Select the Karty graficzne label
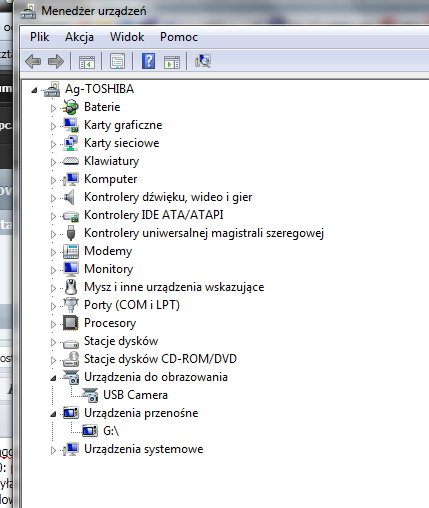 [x=123, y=125]
